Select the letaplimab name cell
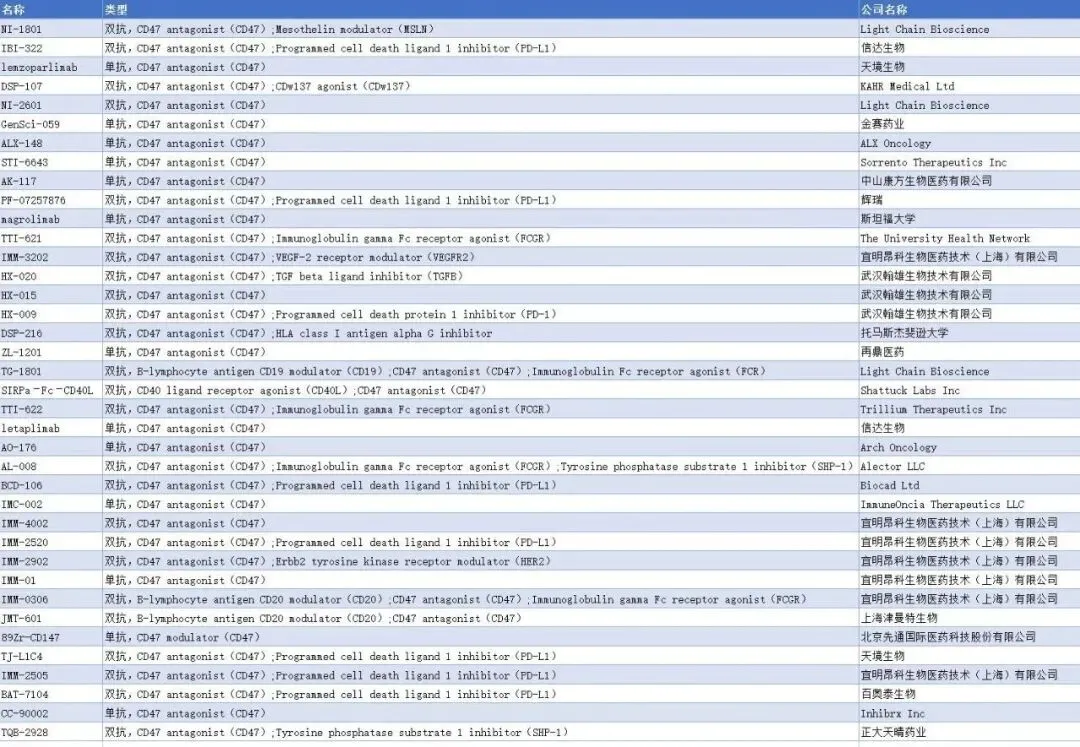 click(x=51, y=428)
